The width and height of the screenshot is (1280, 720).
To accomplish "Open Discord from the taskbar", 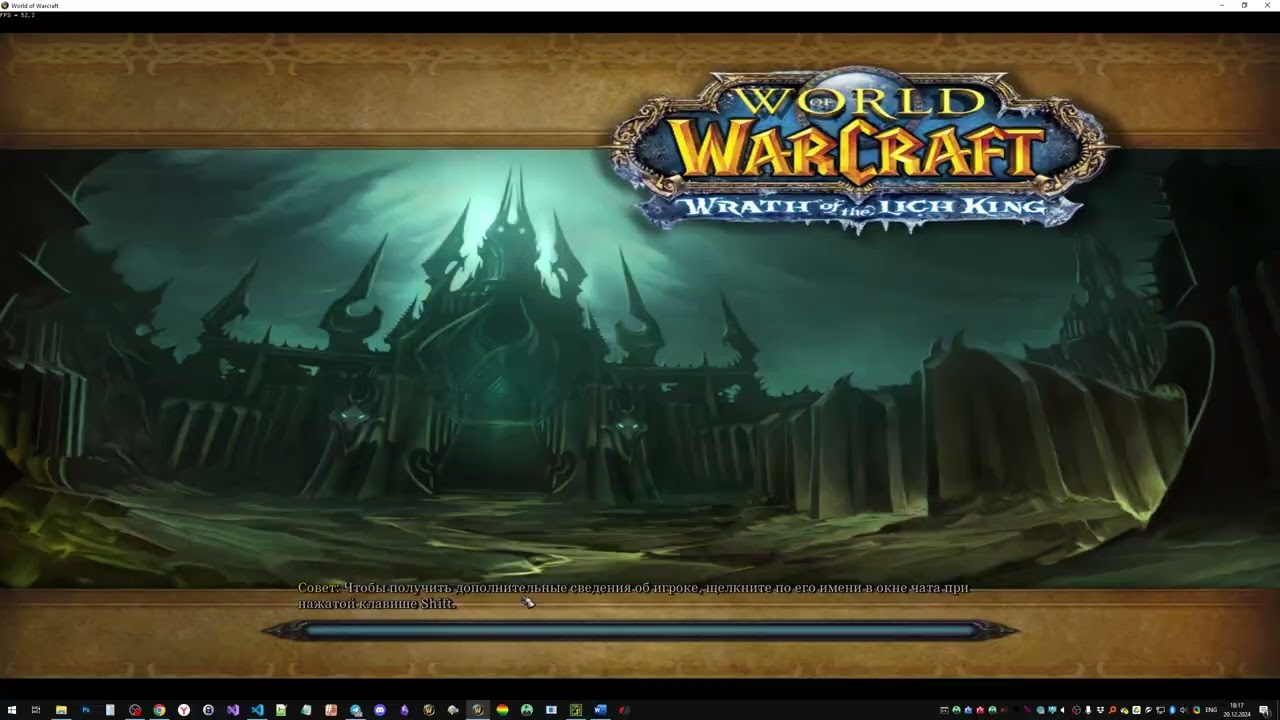I will coord(380,710).
